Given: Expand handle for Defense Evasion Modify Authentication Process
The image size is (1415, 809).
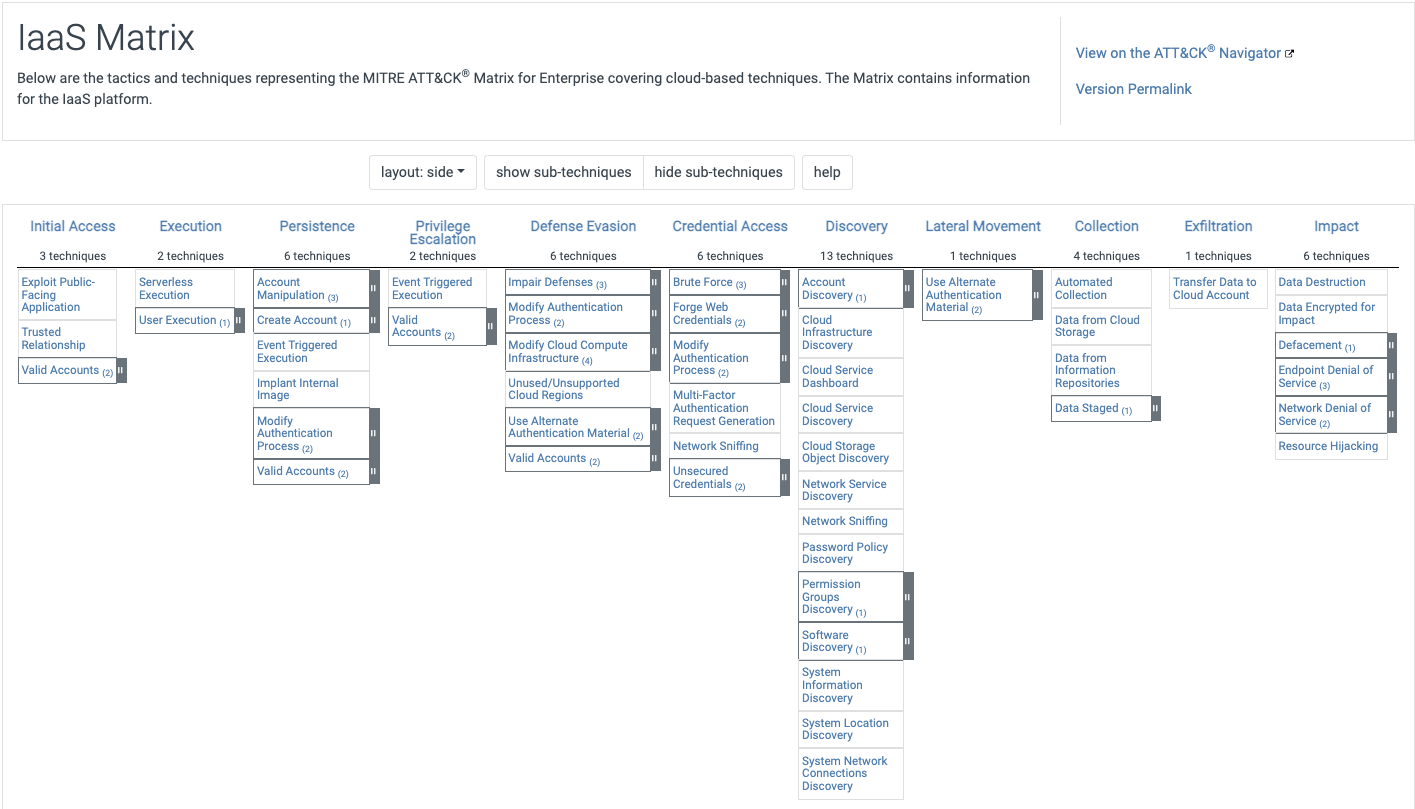Looking at the screenshot, I should pyautogui.click(x=655, y=314).
